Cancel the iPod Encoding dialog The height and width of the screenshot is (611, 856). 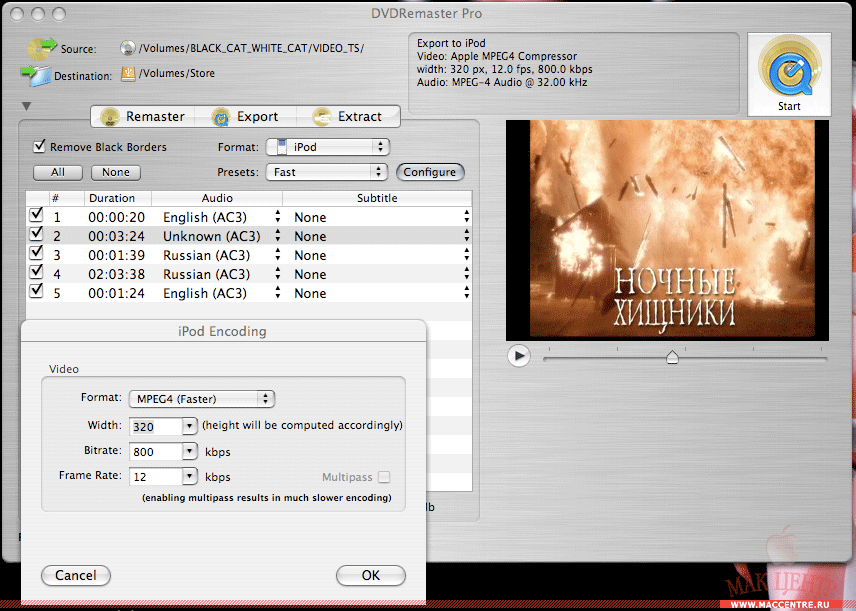76,575
